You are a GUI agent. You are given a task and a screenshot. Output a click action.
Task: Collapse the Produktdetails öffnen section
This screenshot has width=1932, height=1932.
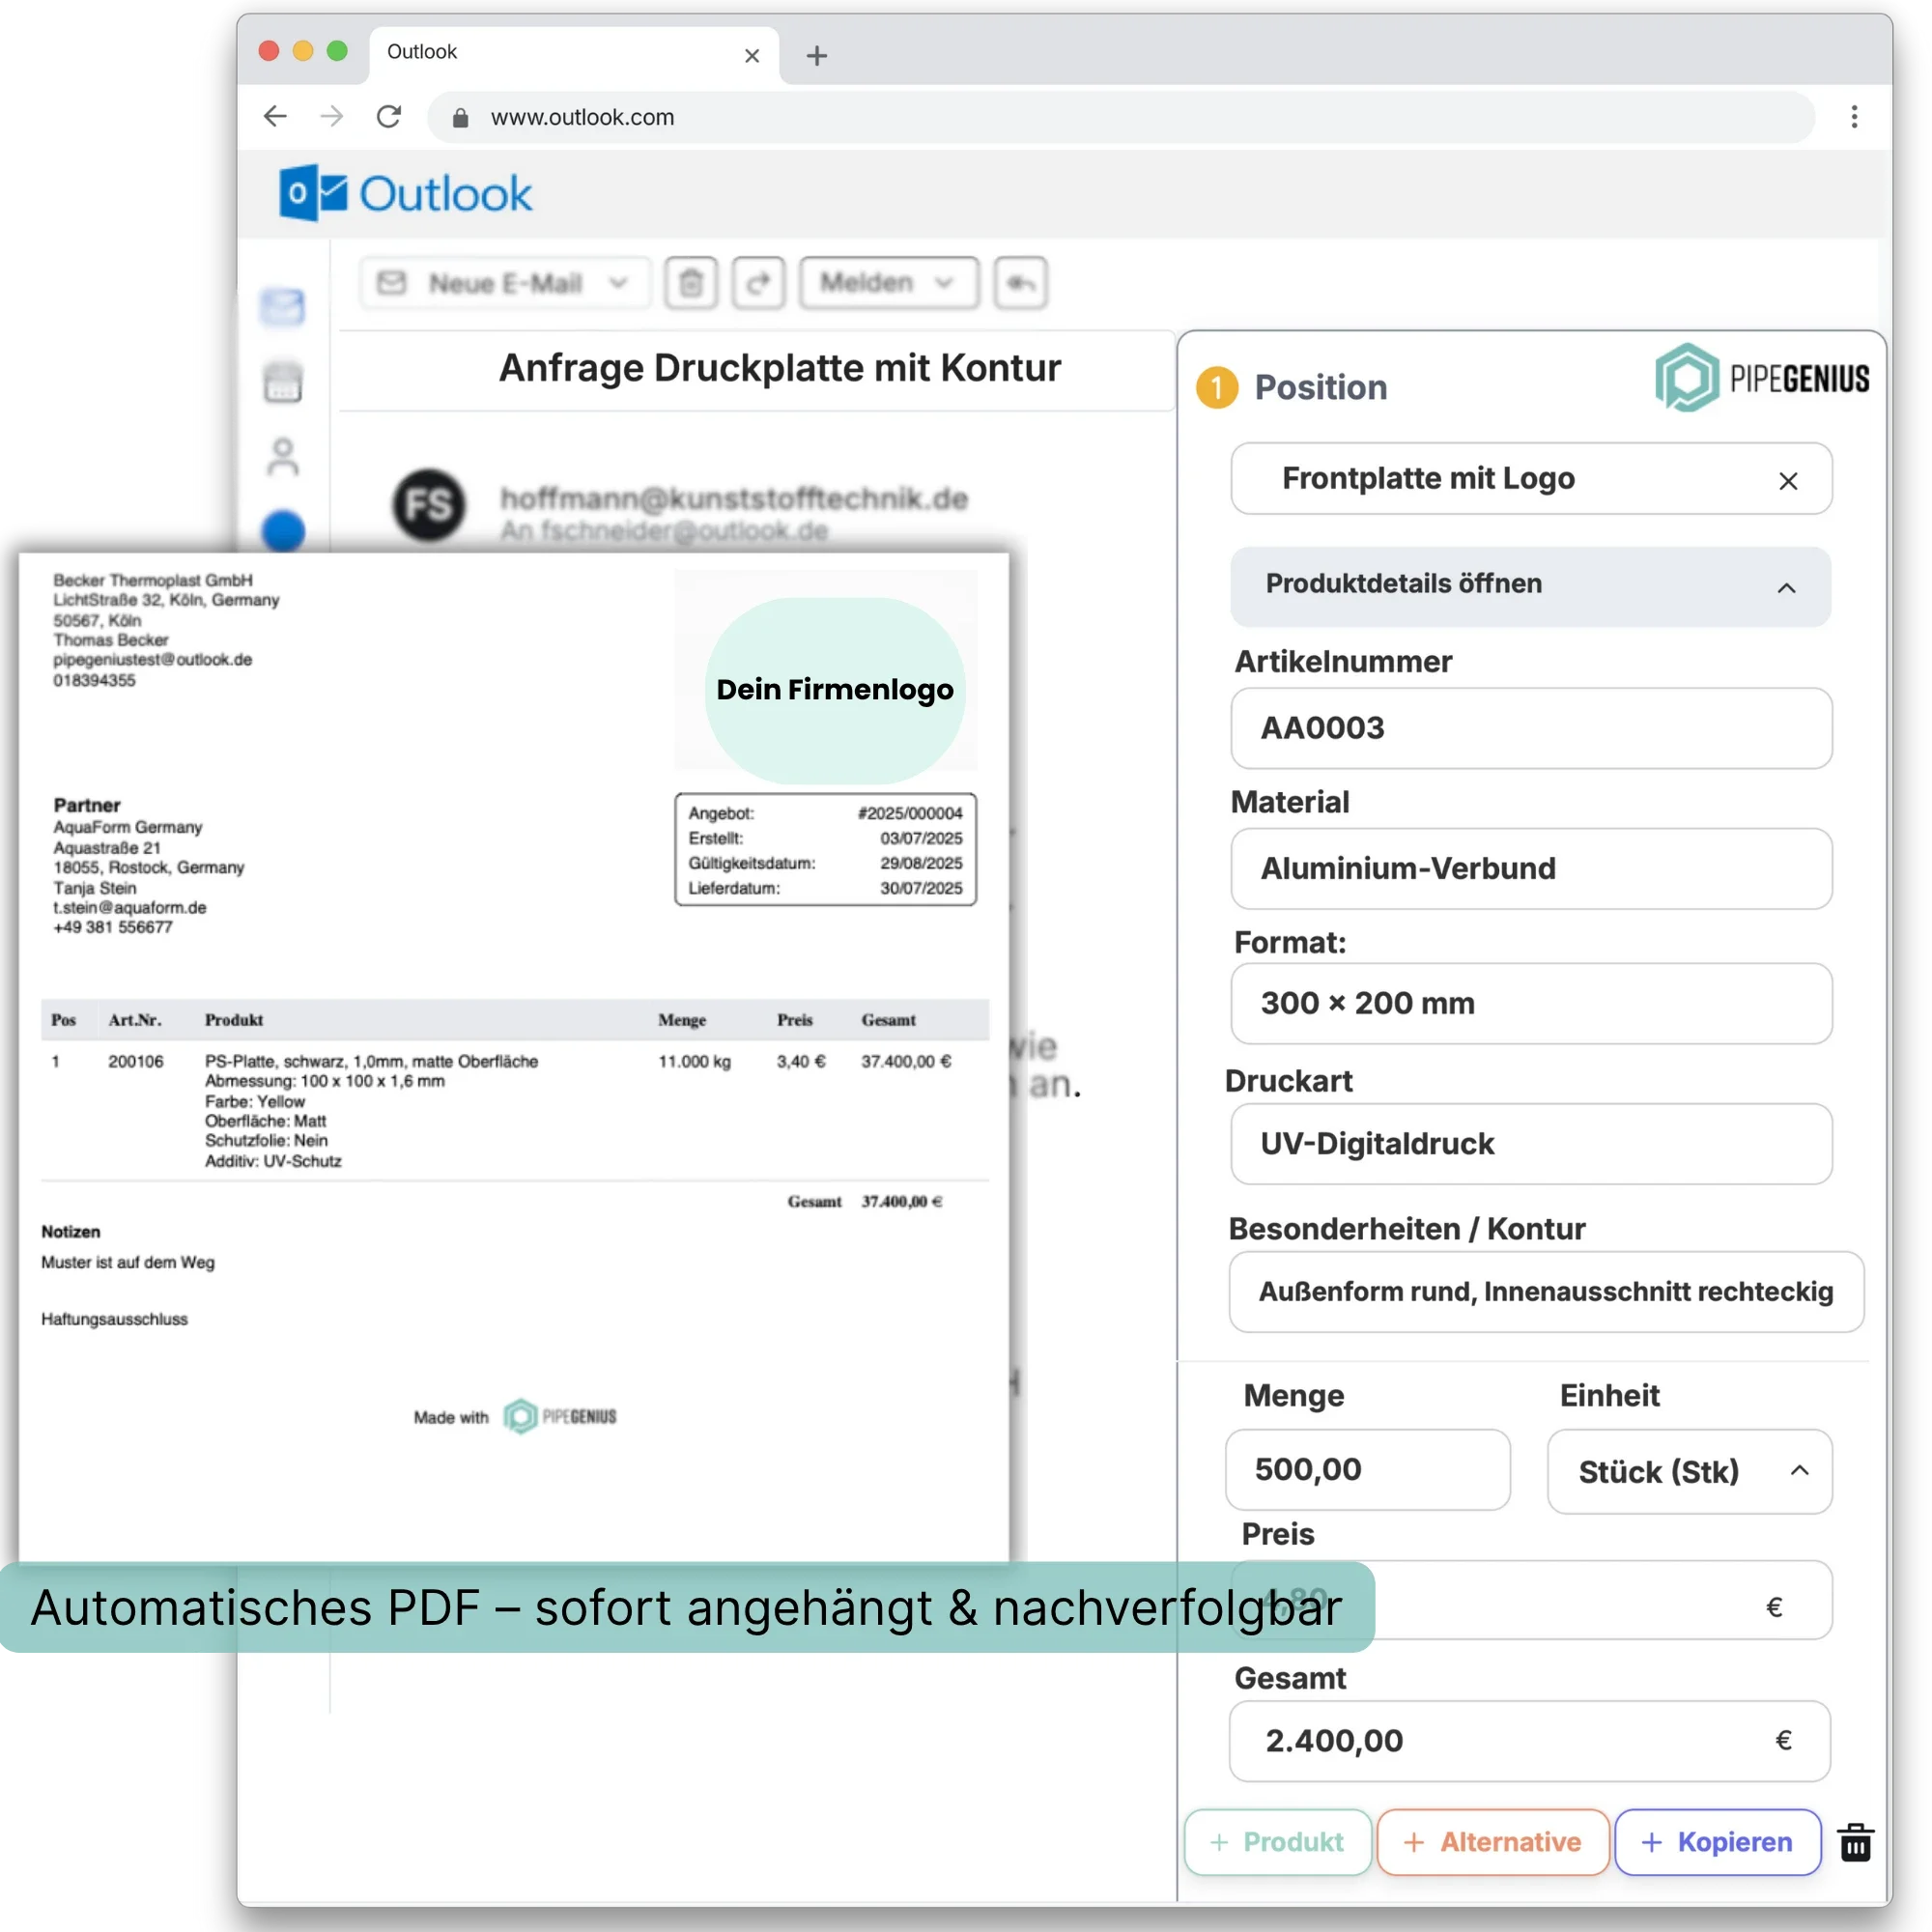click(x=1786, y=588)
